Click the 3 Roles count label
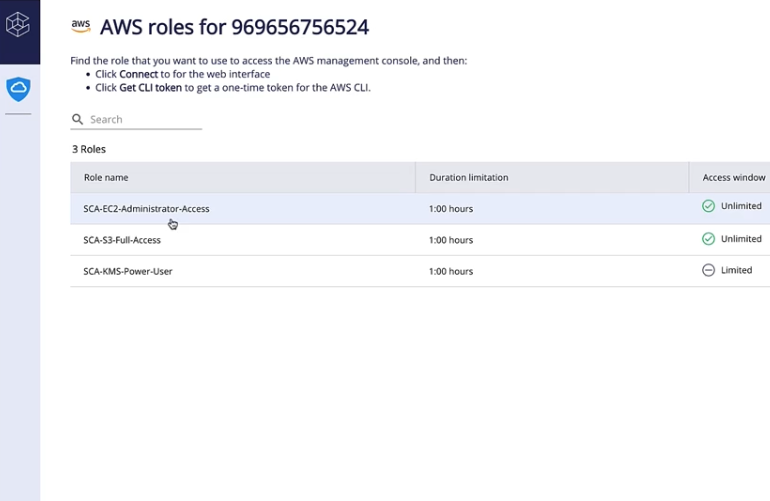This screenshot has width=770, height=501. coord(89,149)
